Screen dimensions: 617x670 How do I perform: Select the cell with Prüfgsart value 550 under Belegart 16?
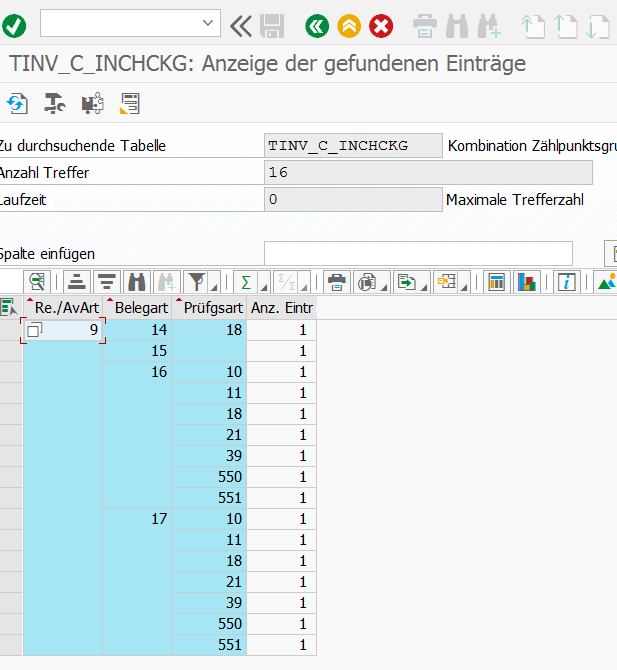(x=209, y=477)
